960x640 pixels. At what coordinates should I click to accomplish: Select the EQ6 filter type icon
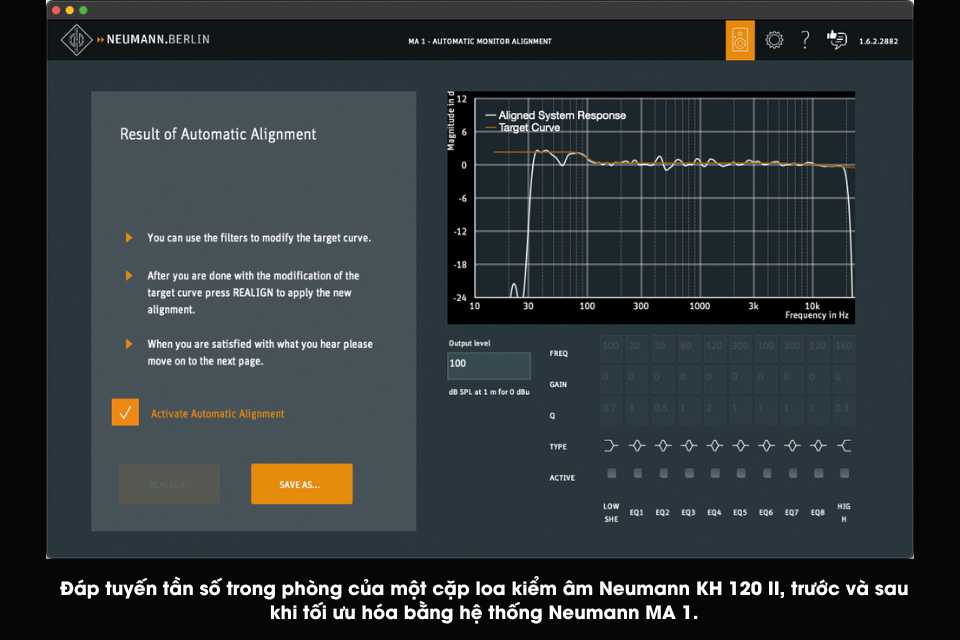coord(767,446)
